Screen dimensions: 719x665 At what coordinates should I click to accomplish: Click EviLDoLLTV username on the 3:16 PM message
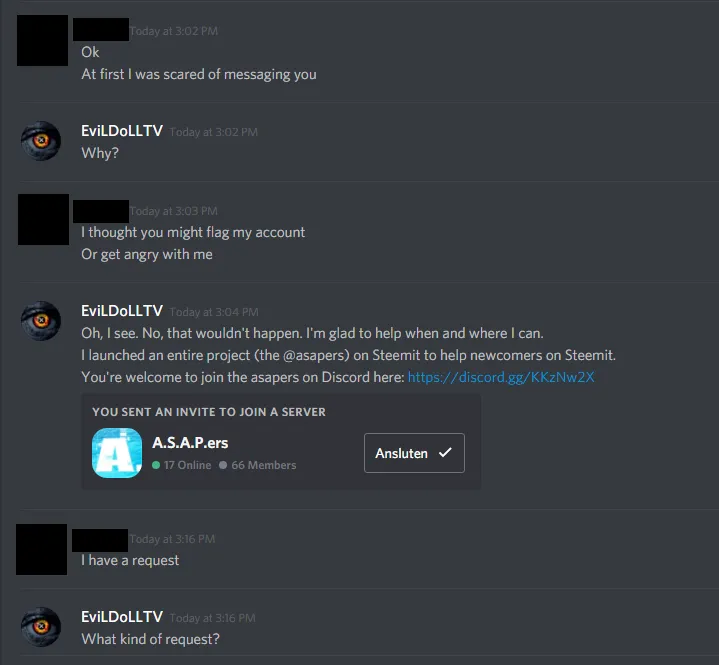pyautogui.click(x=122, y=617)
